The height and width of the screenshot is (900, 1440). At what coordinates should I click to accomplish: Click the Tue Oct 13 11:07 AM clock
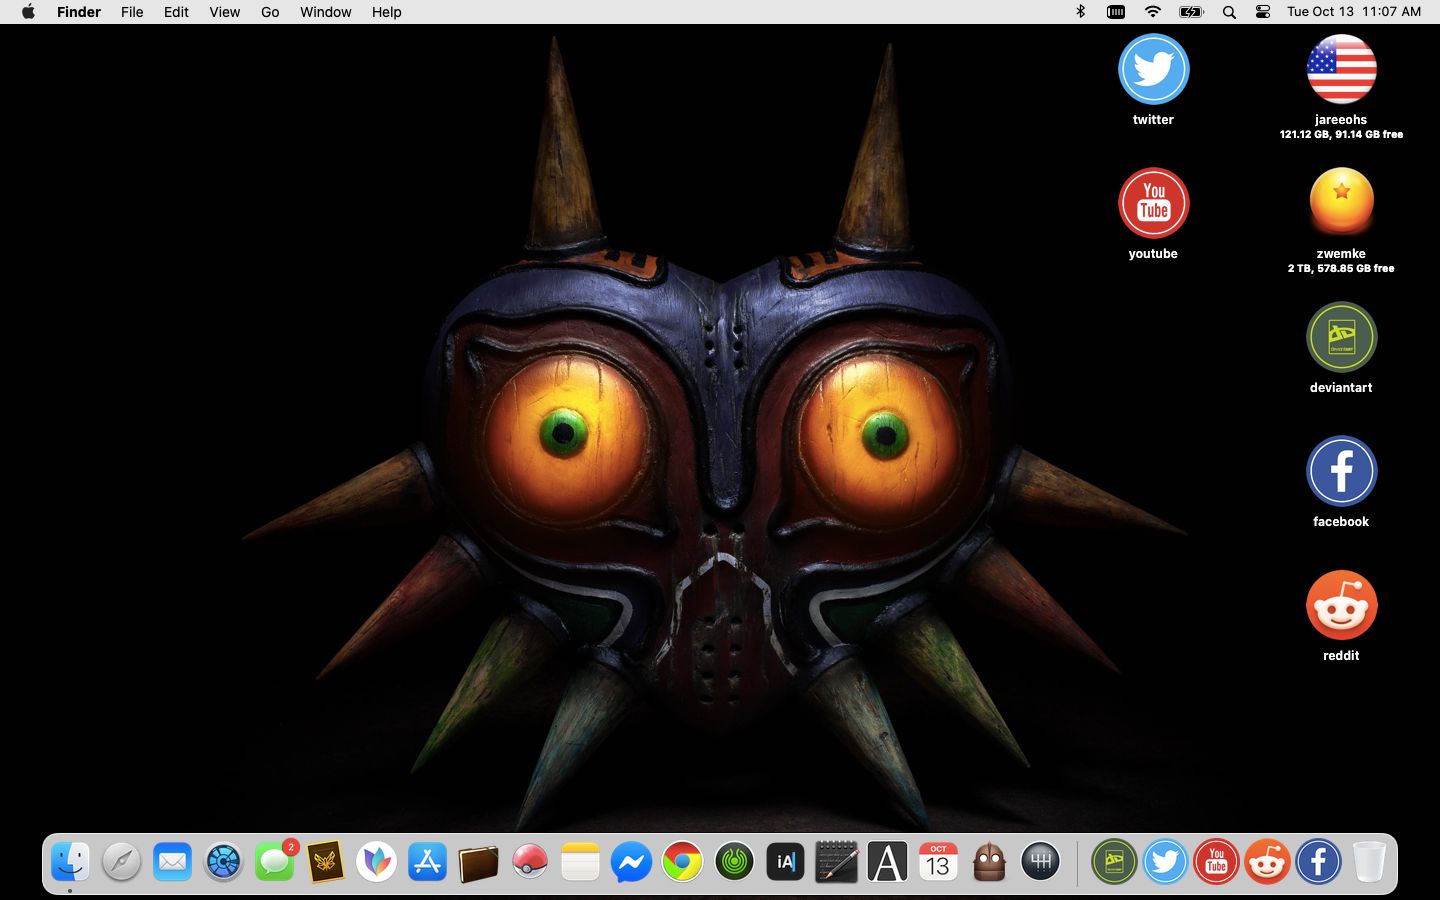pos(1354,12)
